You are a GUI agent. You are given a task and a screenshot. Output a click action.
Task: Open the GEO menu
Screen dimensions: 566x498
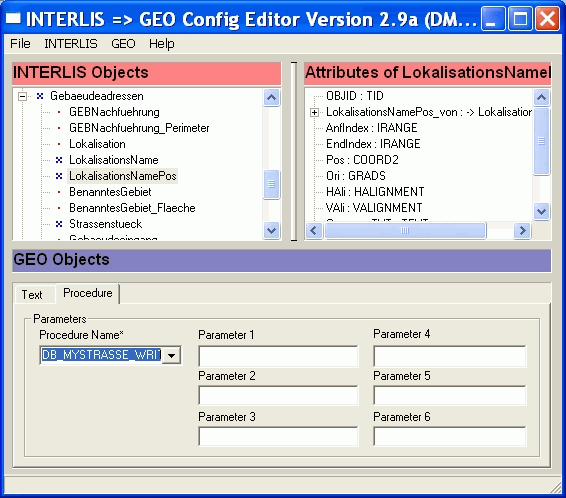[123, 44]
